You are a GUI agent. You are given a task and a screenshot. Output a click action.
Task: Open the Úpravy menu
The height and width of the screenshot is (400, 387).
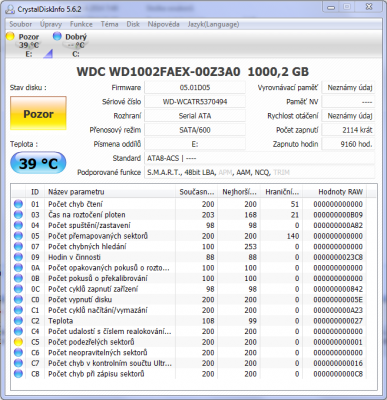tap(51, 24)
